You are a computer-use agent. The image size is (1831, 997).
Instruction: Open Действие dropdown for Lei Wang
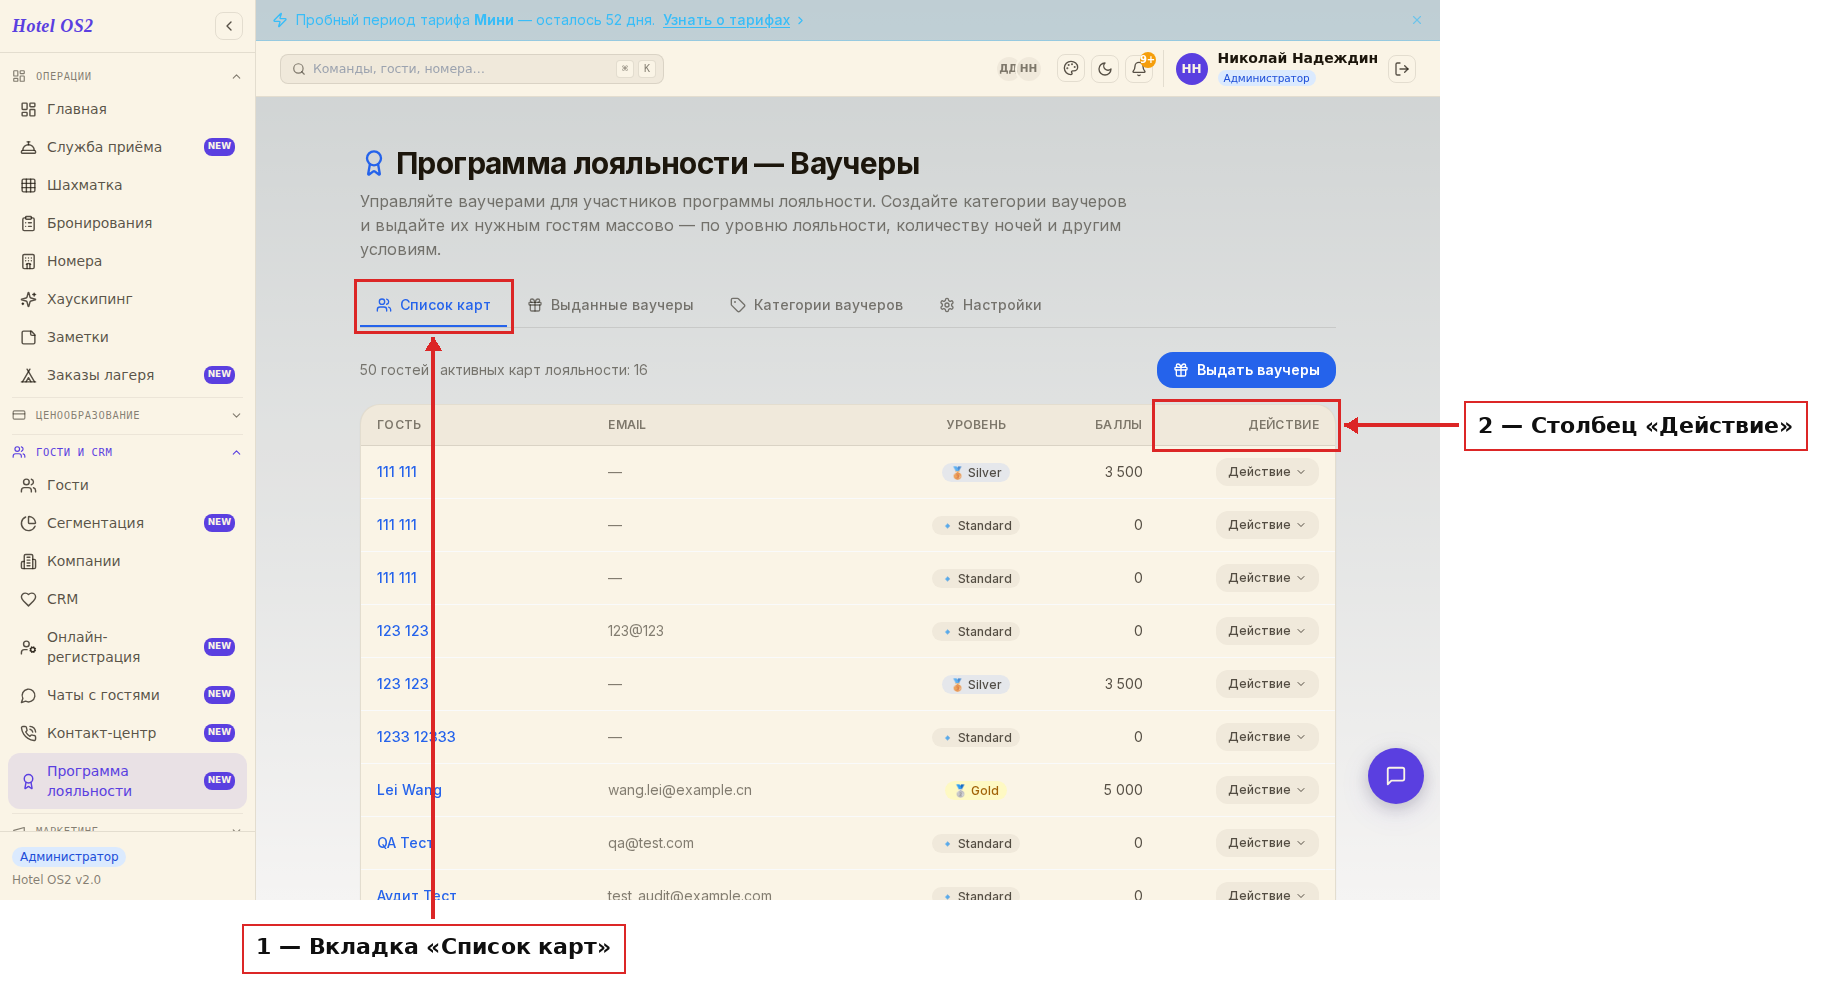(1267, 790)
